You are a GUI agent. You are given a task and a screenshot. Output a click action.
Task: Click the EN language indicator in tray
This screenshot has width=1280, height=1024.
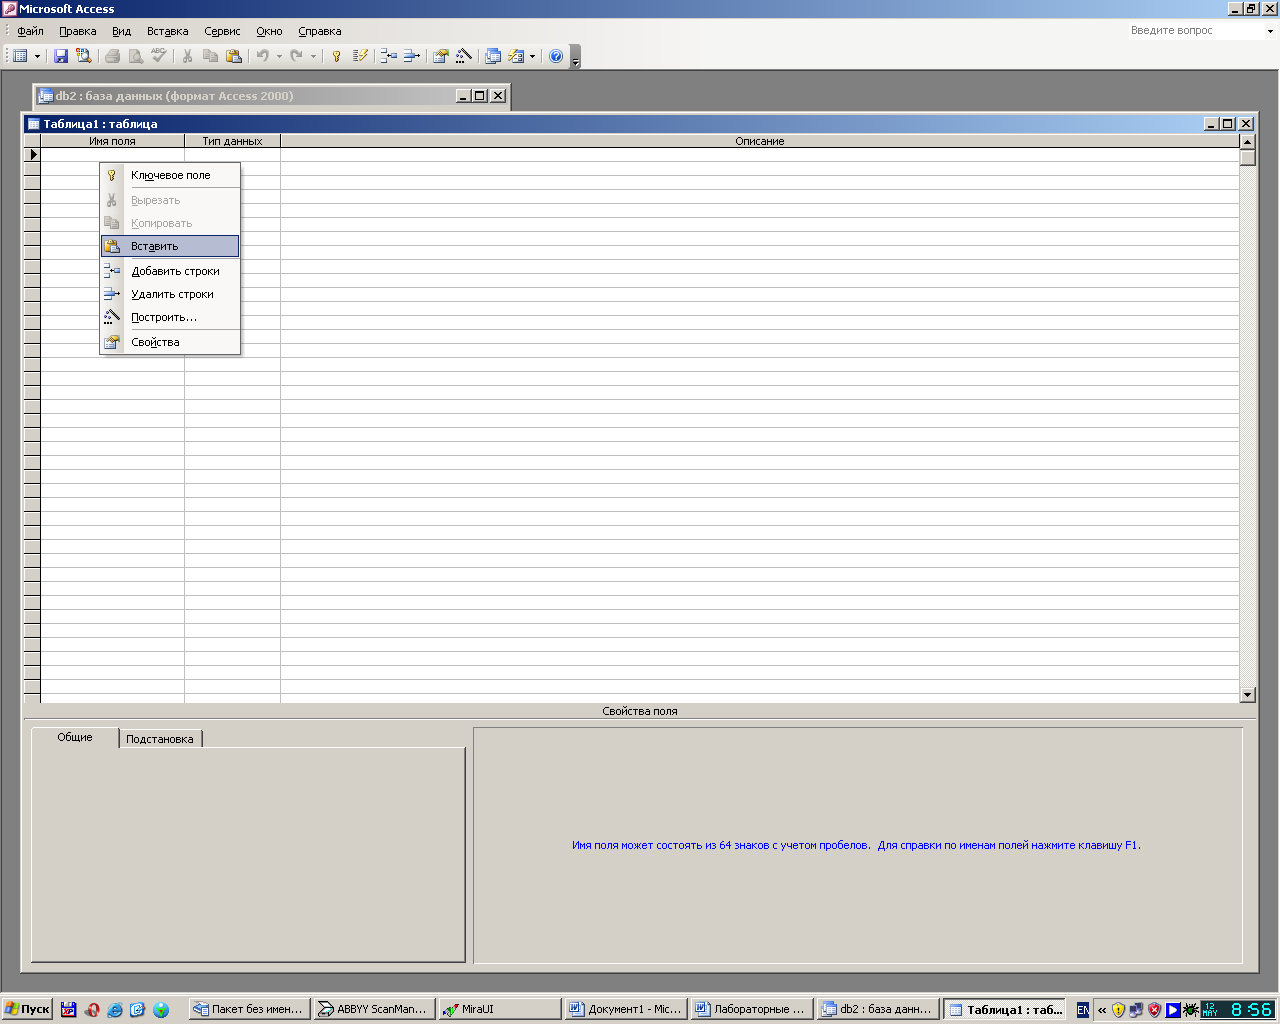click(1082, 1010)
